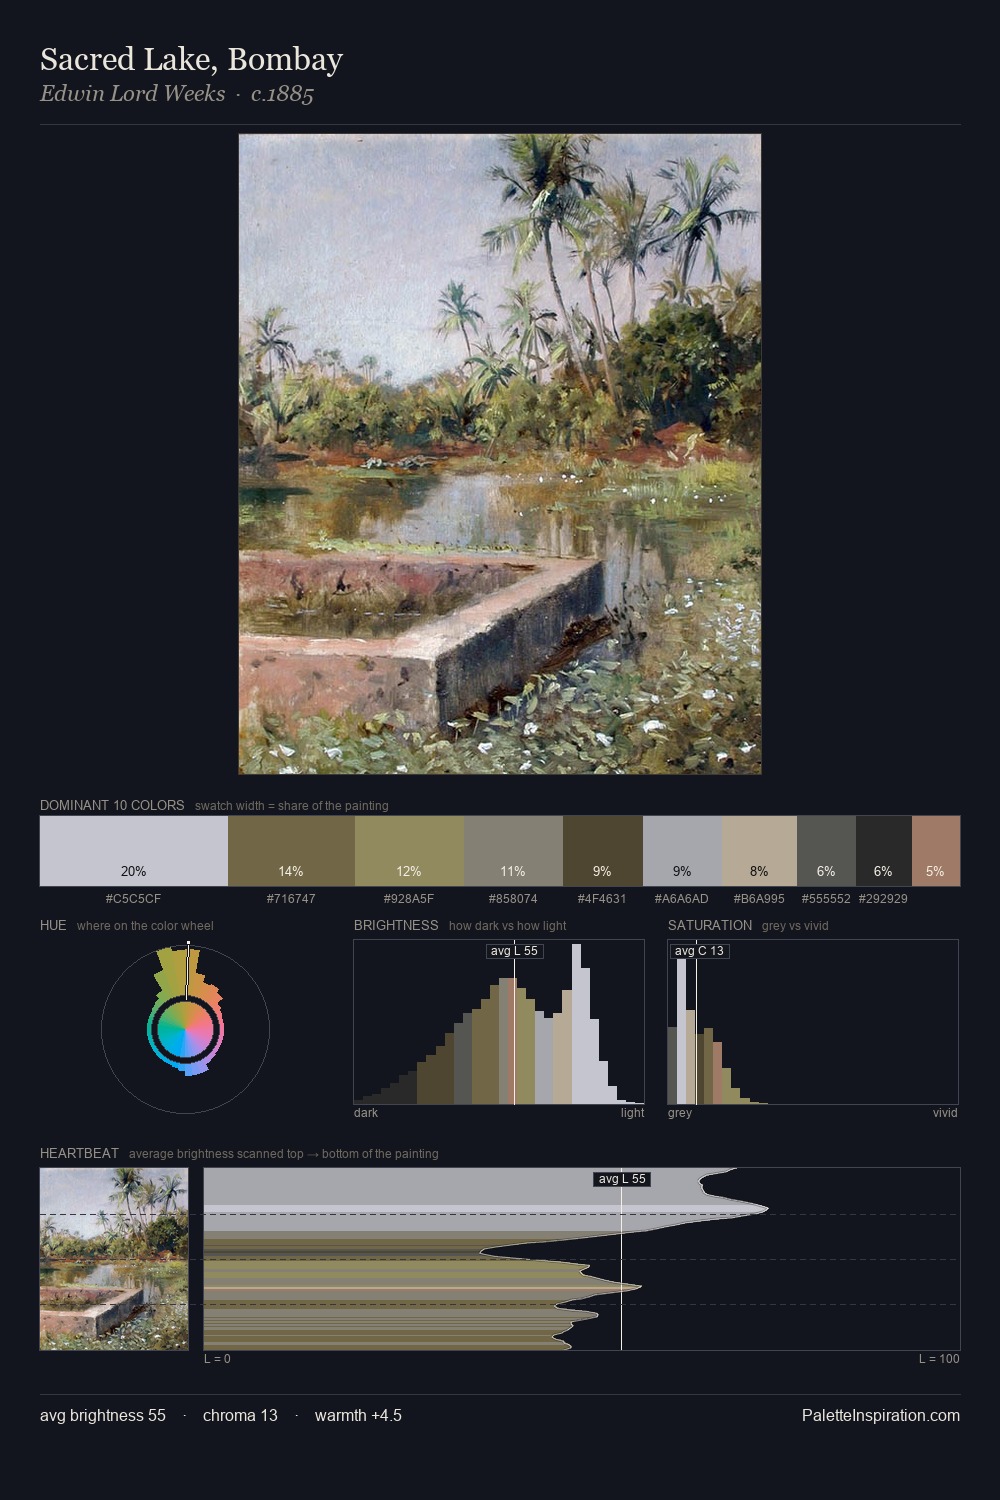Click the 'DOMINANT 10 COLORS' heading

pos(112,805)
